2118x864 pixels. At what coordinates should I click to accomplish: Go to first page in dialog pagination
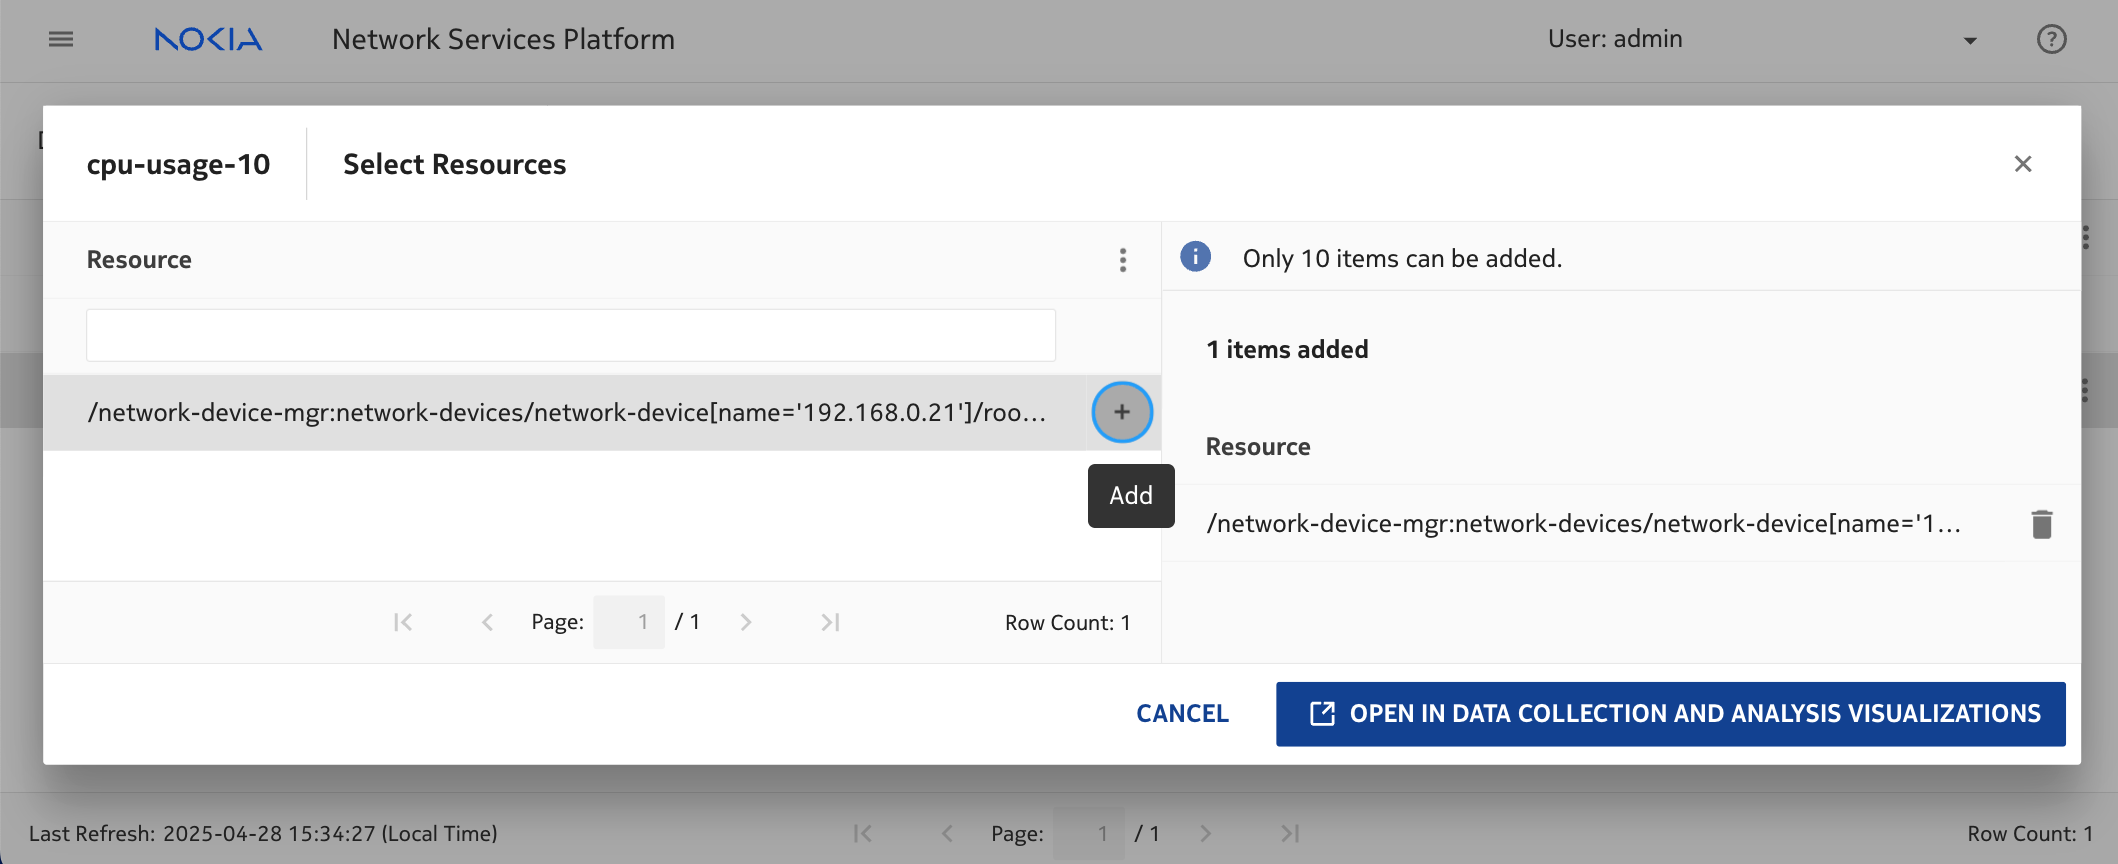coord(403,622)
